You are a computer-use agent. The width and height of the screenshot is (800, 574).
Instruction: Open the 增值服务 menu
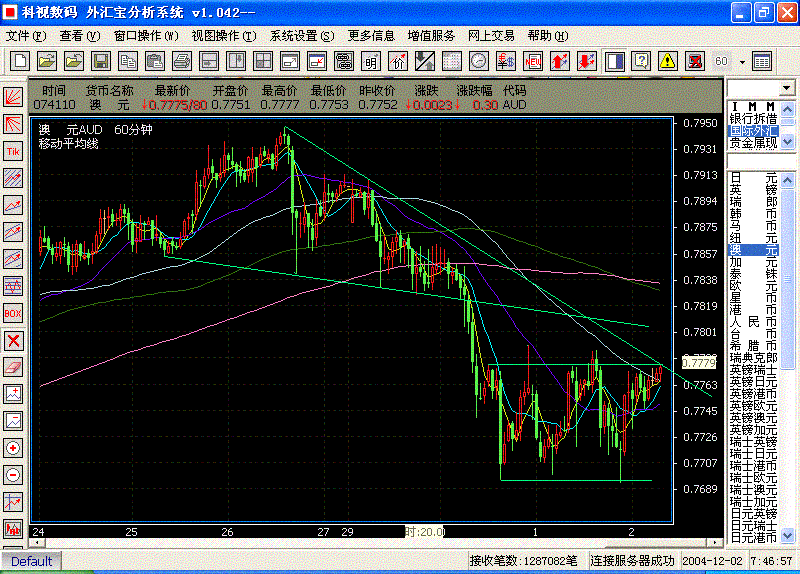[x=431, y=36]
